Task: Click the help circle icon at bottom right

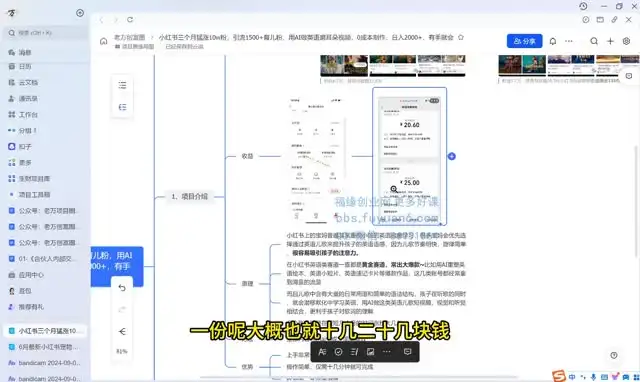Action: (x=614, y=355)
